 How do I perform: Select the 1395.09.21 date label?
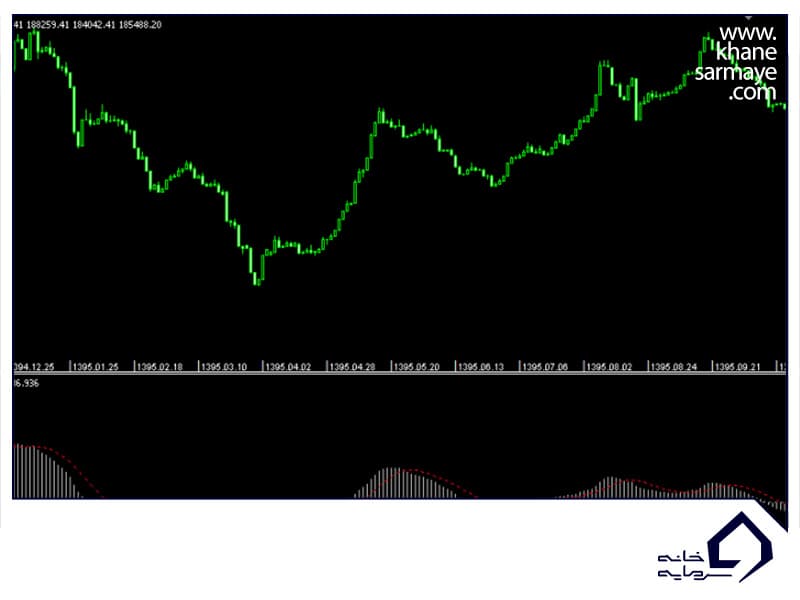pyautogui.click(x=738, y=367)
